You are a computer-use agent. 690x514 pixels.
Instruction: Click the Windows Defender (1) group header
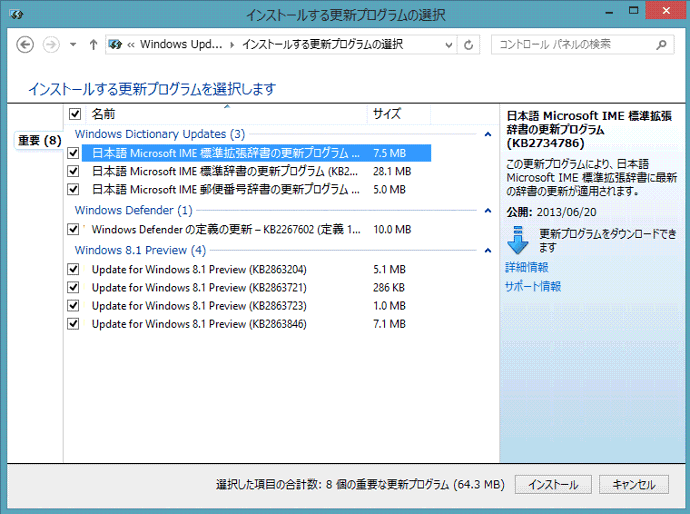[x=133, y=210]
